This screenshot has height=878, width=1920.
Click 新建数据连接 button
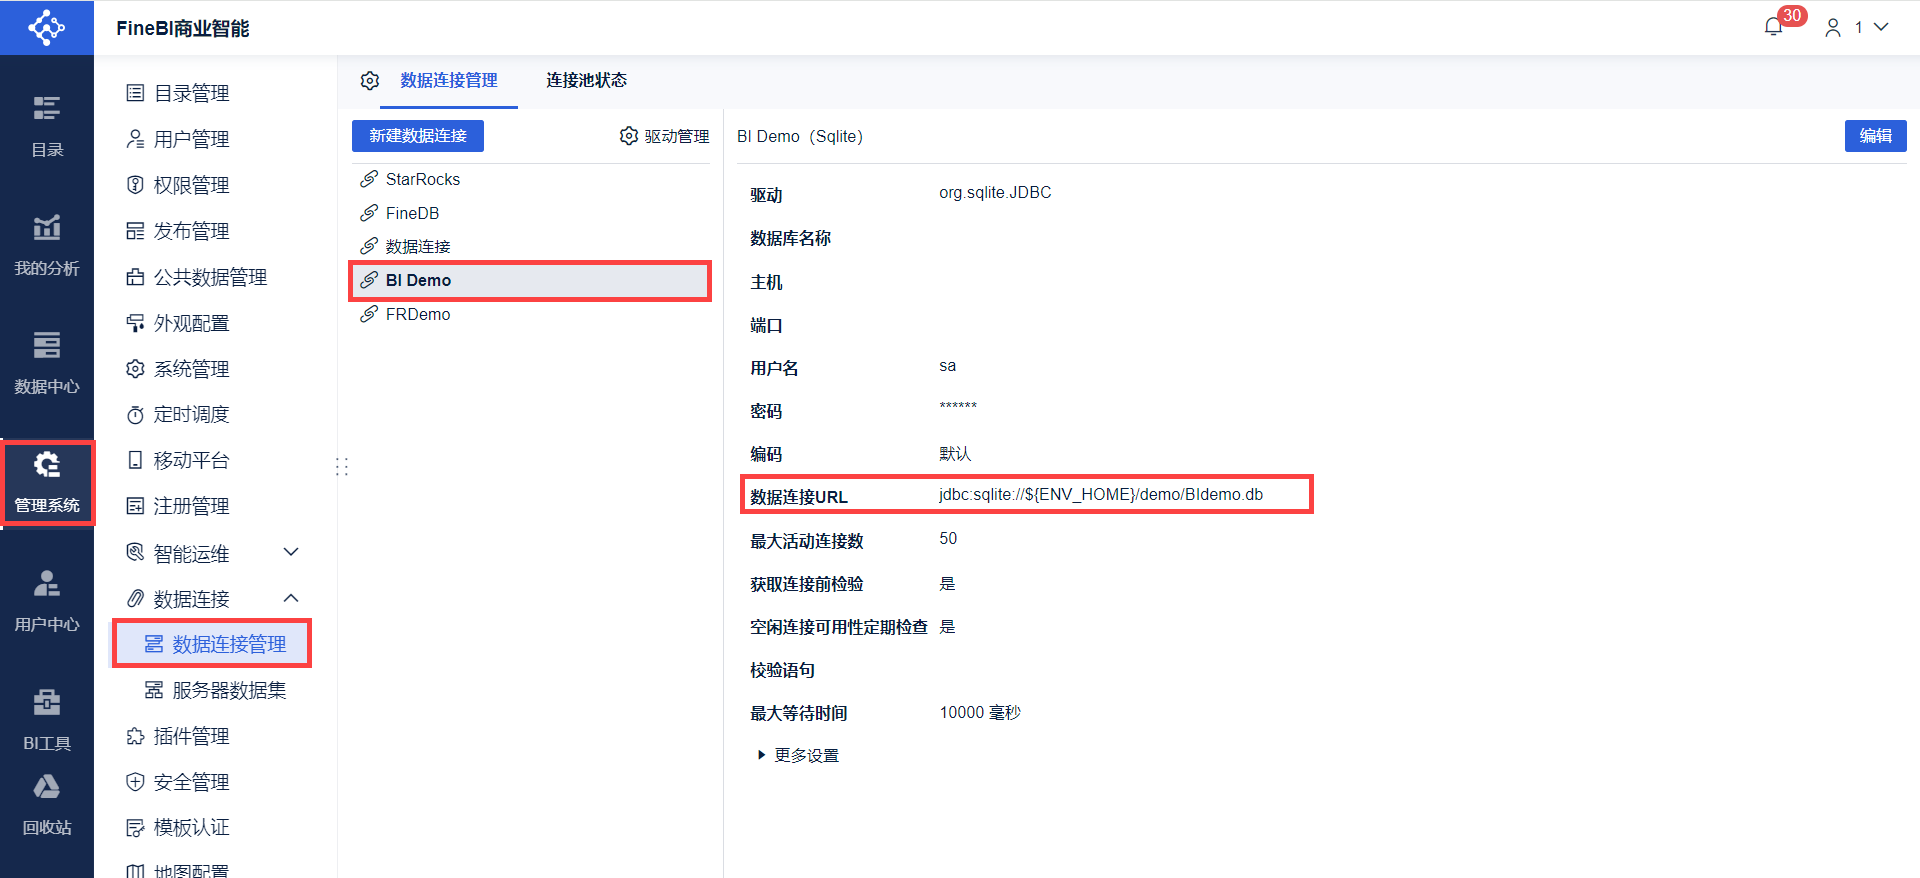[x=418, y=136]
